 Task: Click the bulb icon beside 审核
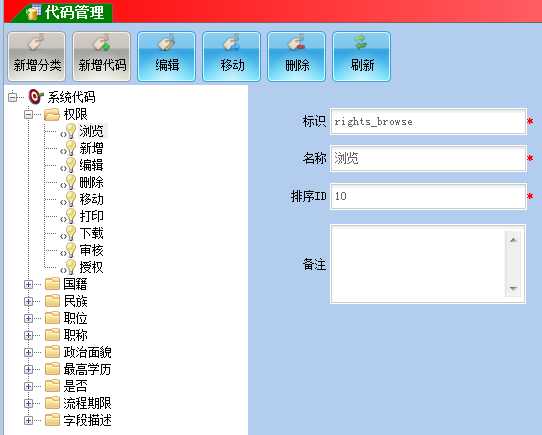71,250
